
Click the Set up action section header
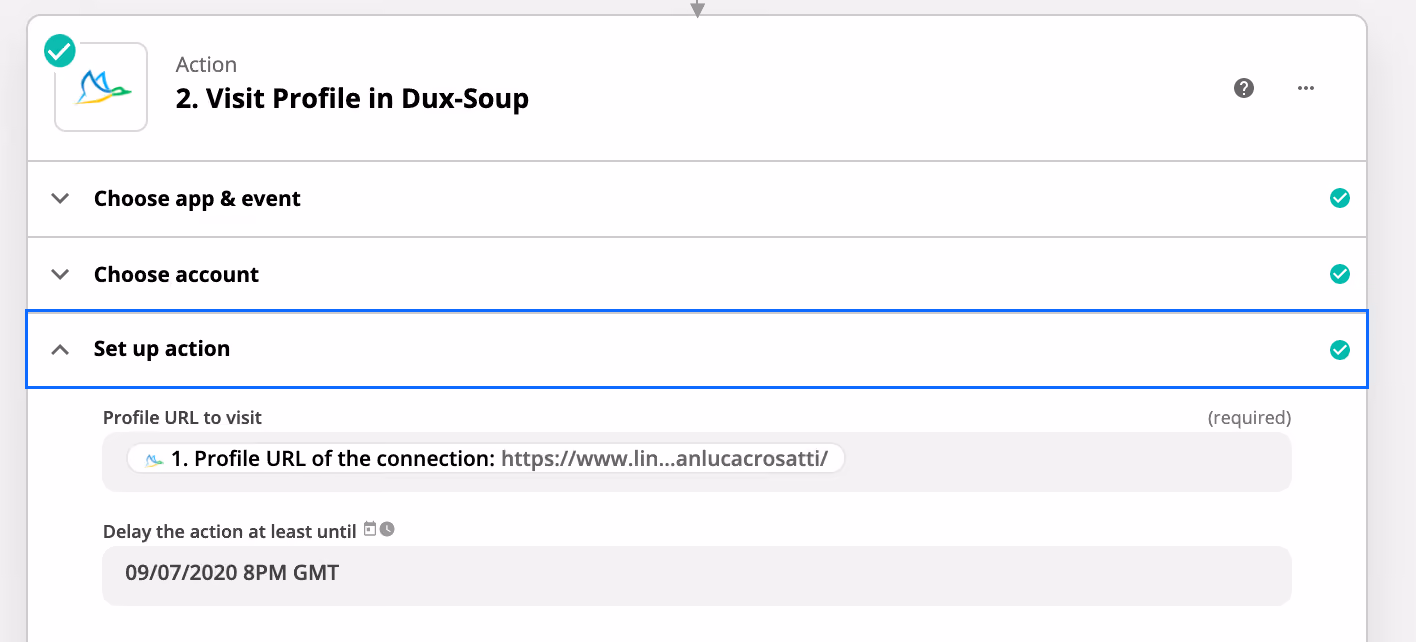(697, 349)
